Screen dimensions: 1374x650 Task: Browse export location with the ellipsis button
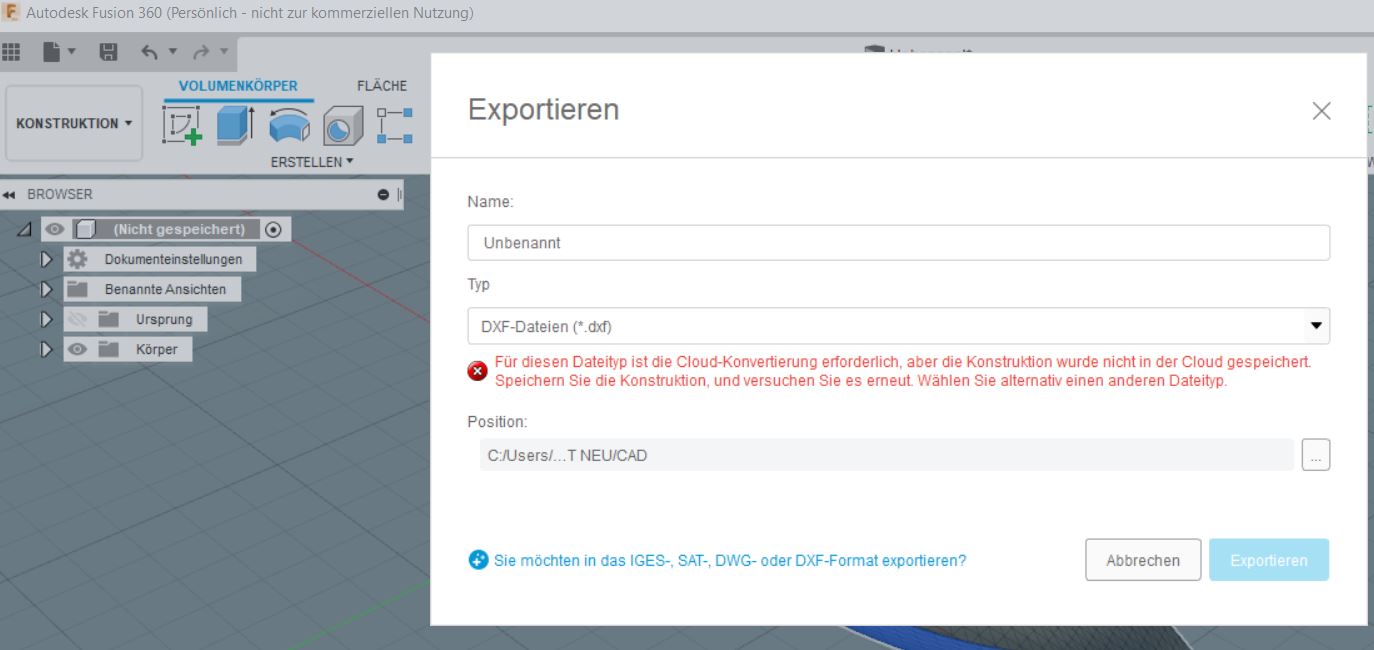[x=1316, y=454]
